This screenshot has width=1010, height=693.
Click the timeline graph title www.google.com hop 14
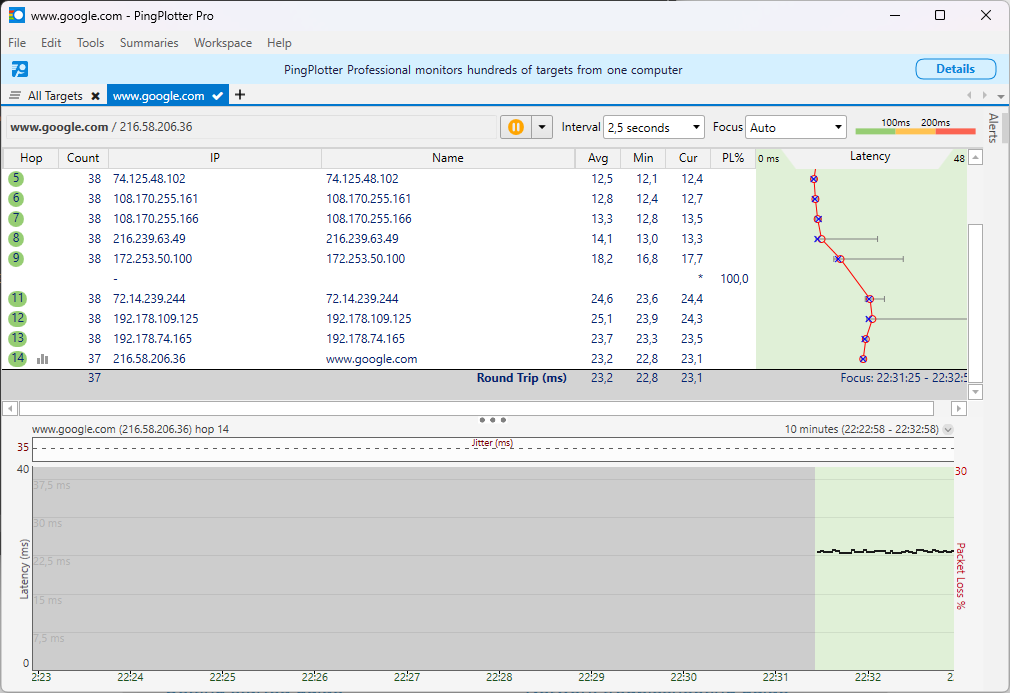(131, 429)
